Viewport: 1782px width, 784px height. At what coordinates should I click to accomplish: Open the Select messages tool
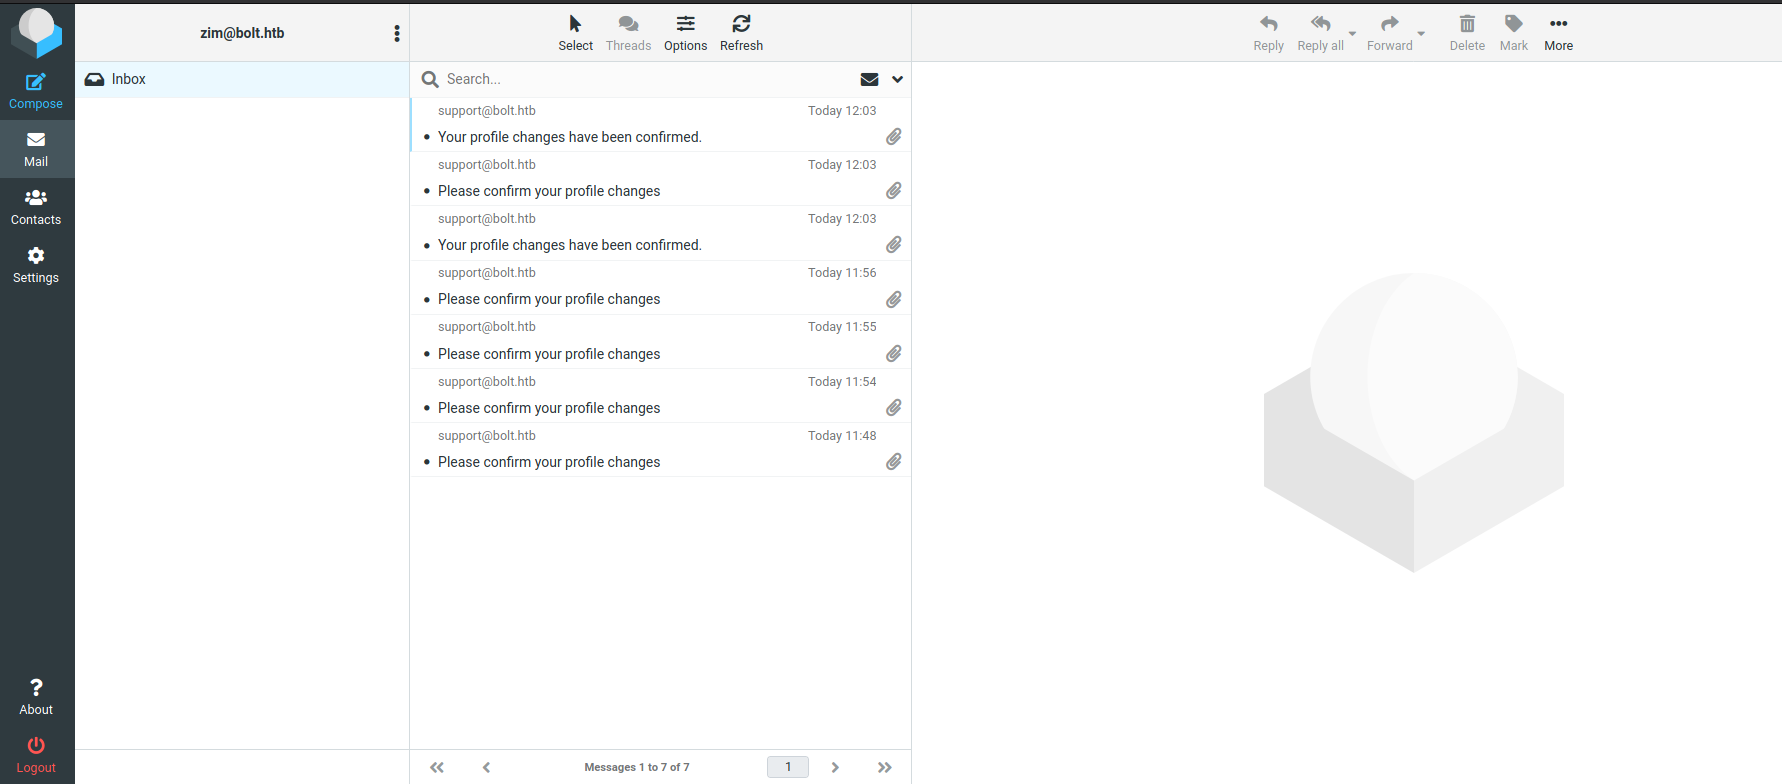575,24
